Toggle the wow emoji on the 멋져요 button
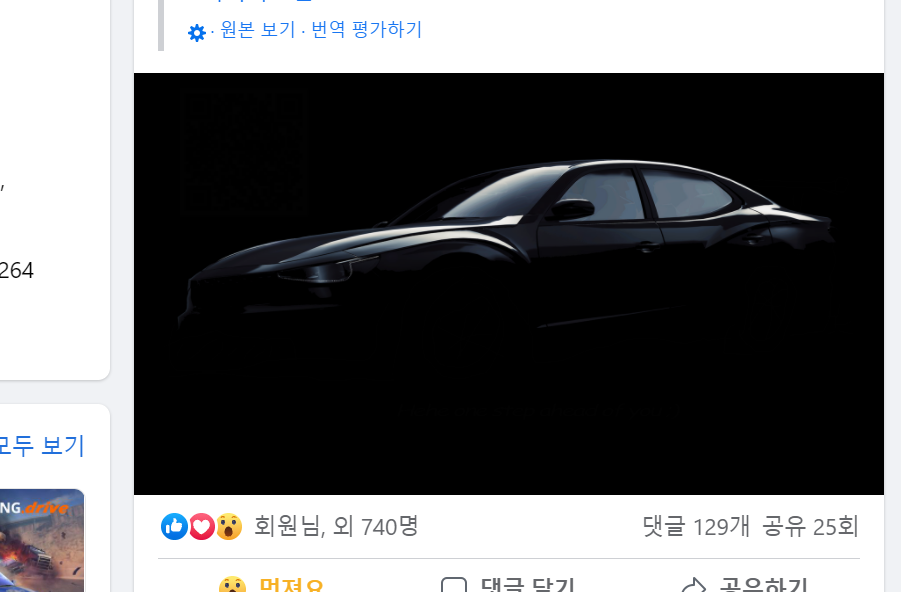 (x=232, y=585)
